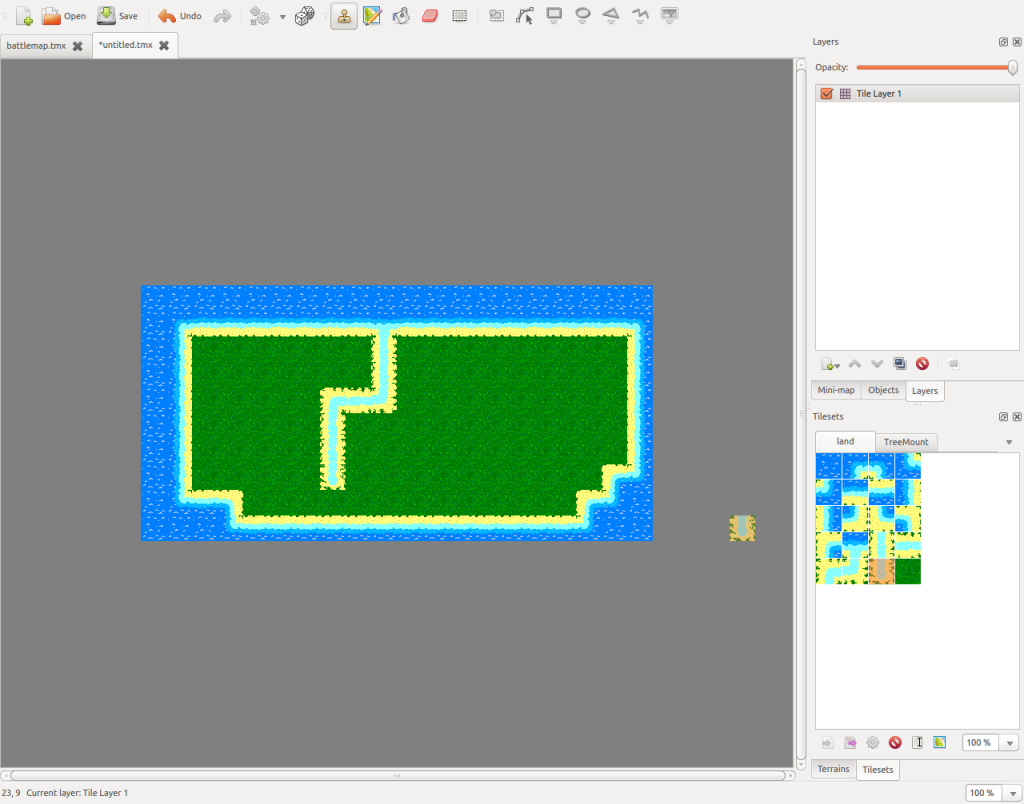Select the Eraser tool
This screenshot has height=804, width=1024.
(x=430, y=16)
